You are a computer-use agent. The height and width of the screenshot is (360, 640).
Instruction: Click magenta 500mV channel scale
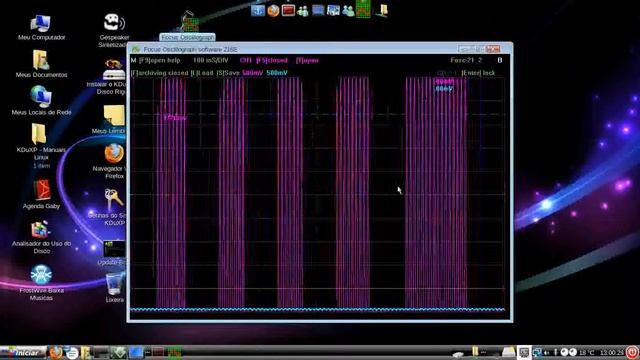tap(253, 73)
